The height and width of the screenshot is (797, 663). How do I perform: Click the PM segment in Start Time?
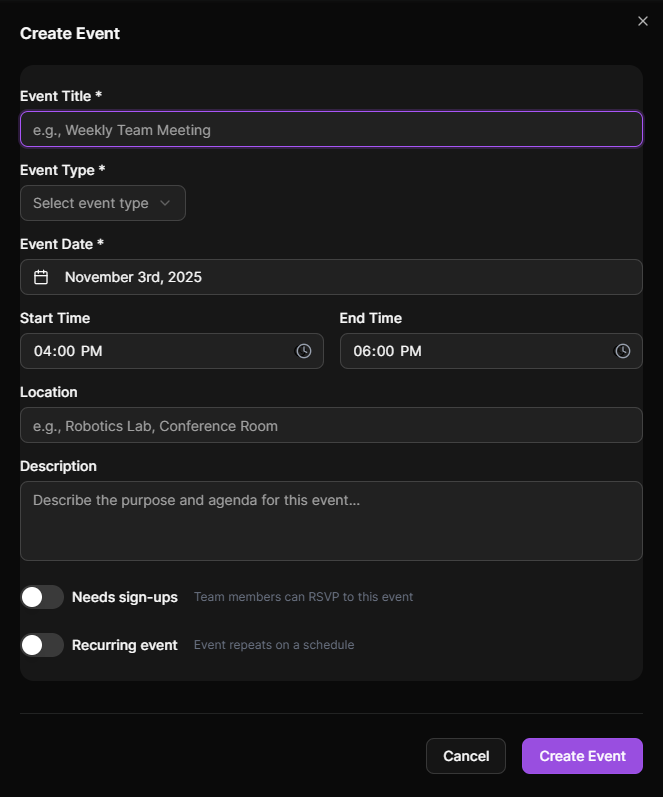click(92, 351)
